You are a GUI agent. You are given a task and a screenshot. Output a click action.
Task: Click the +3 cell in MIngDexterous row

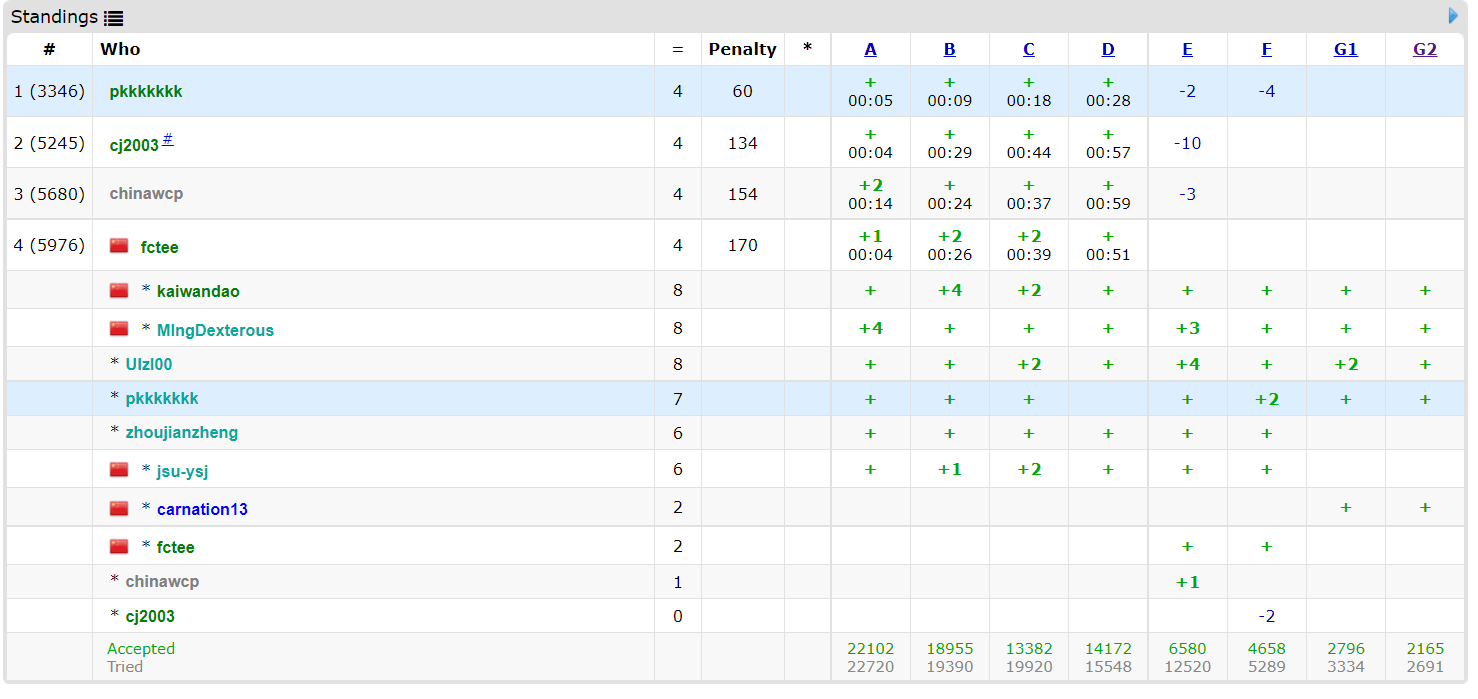point(1187,328)
